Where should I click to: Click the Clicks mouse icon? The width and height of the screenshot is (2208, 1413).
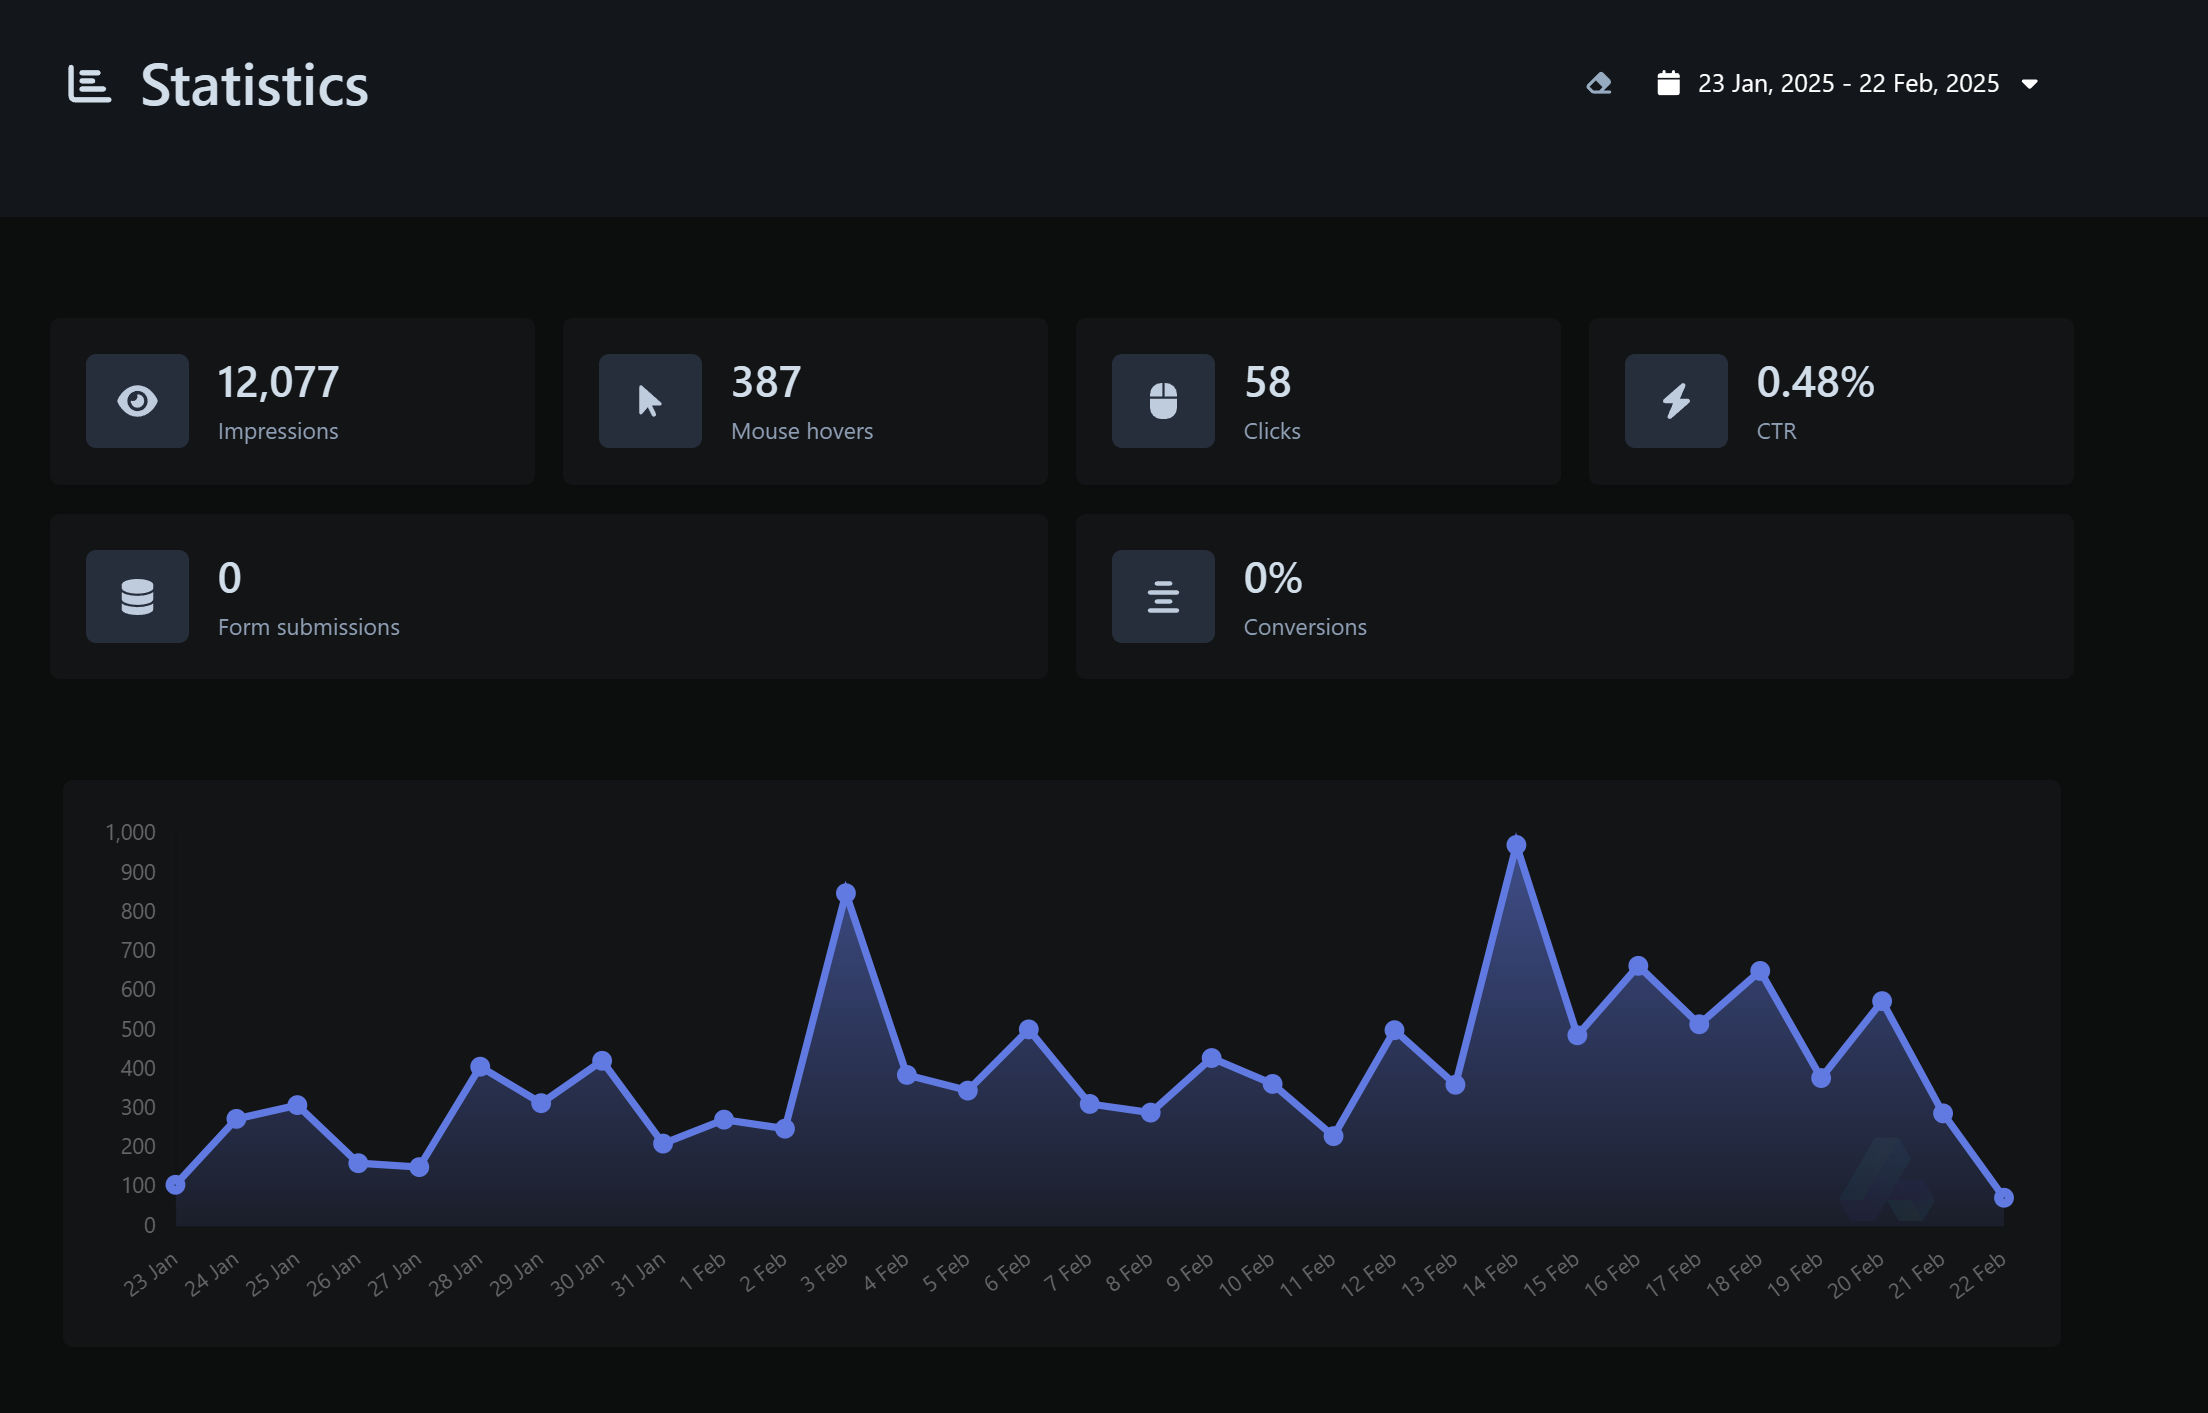point(1163,401)
